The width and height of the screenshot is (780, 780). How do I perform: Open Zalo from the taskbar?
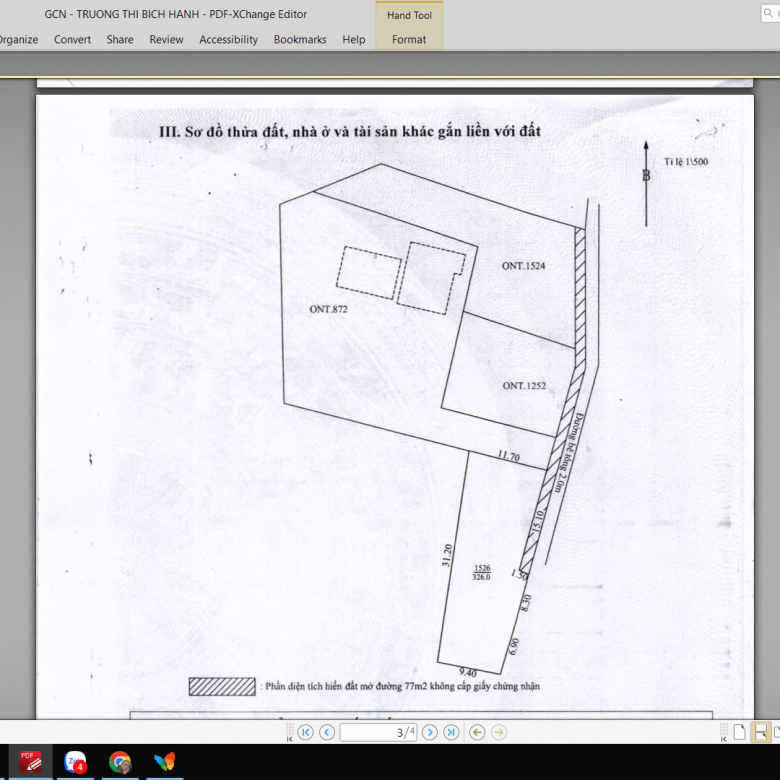[x=76, y=762]
